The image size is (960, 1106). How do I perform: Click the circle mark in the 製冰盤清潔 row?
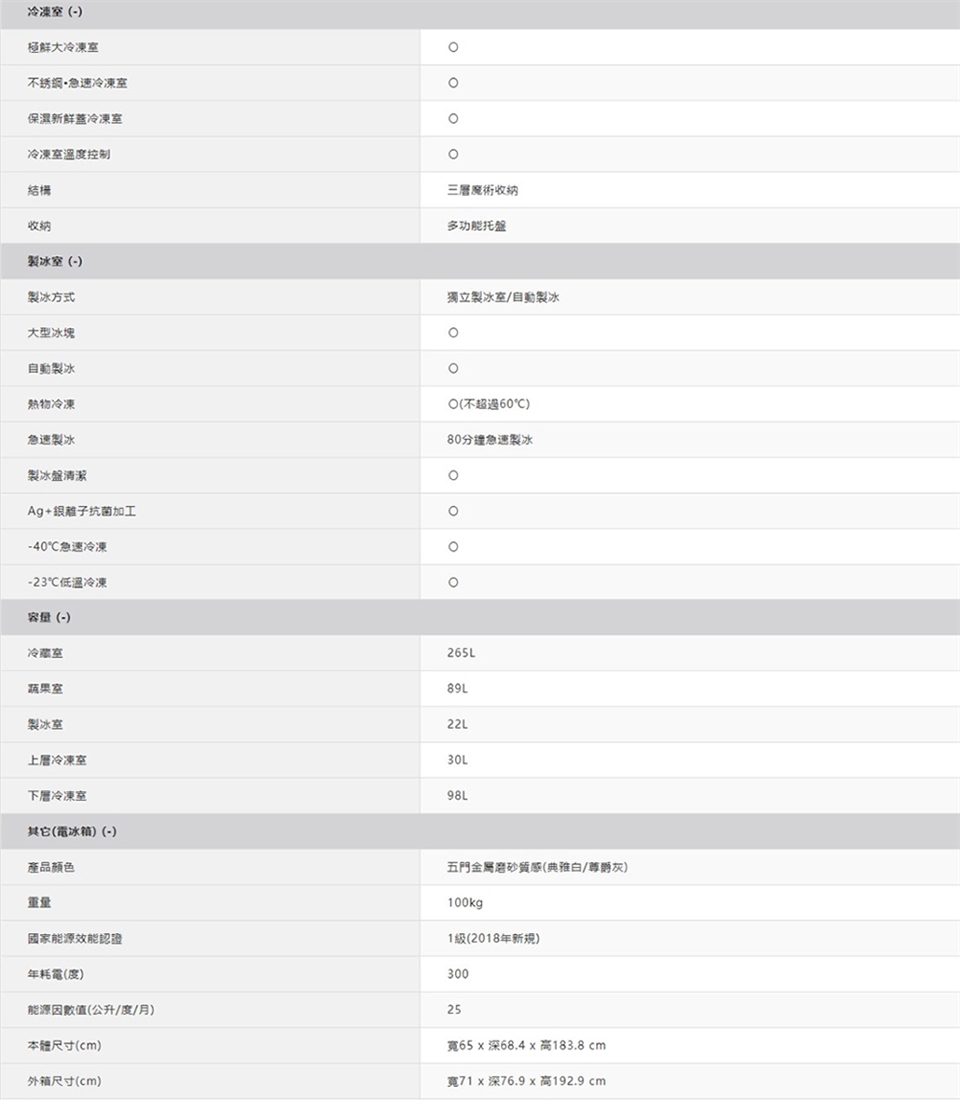(453, 475)
